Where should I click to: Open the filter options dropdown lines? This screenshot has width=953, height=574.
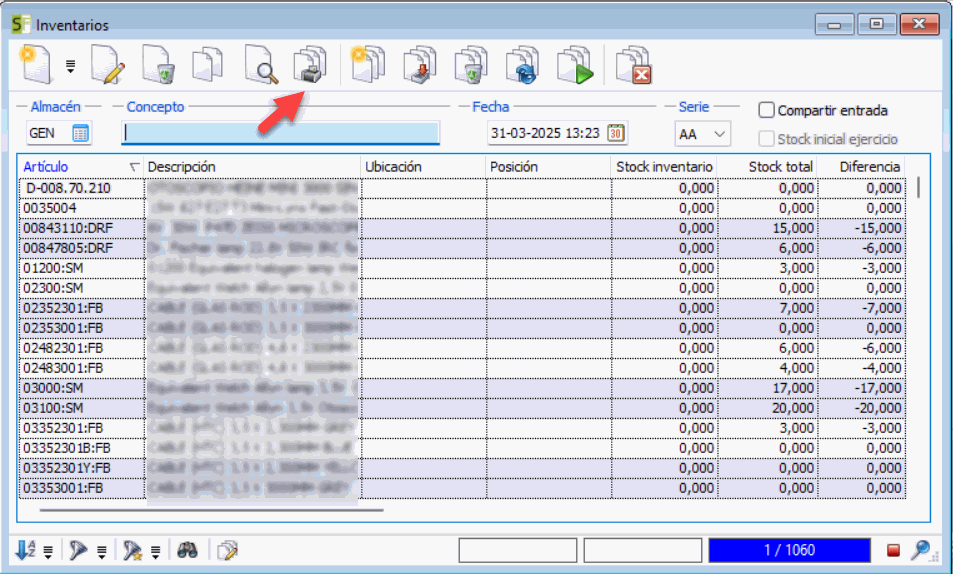click(101, 552)
